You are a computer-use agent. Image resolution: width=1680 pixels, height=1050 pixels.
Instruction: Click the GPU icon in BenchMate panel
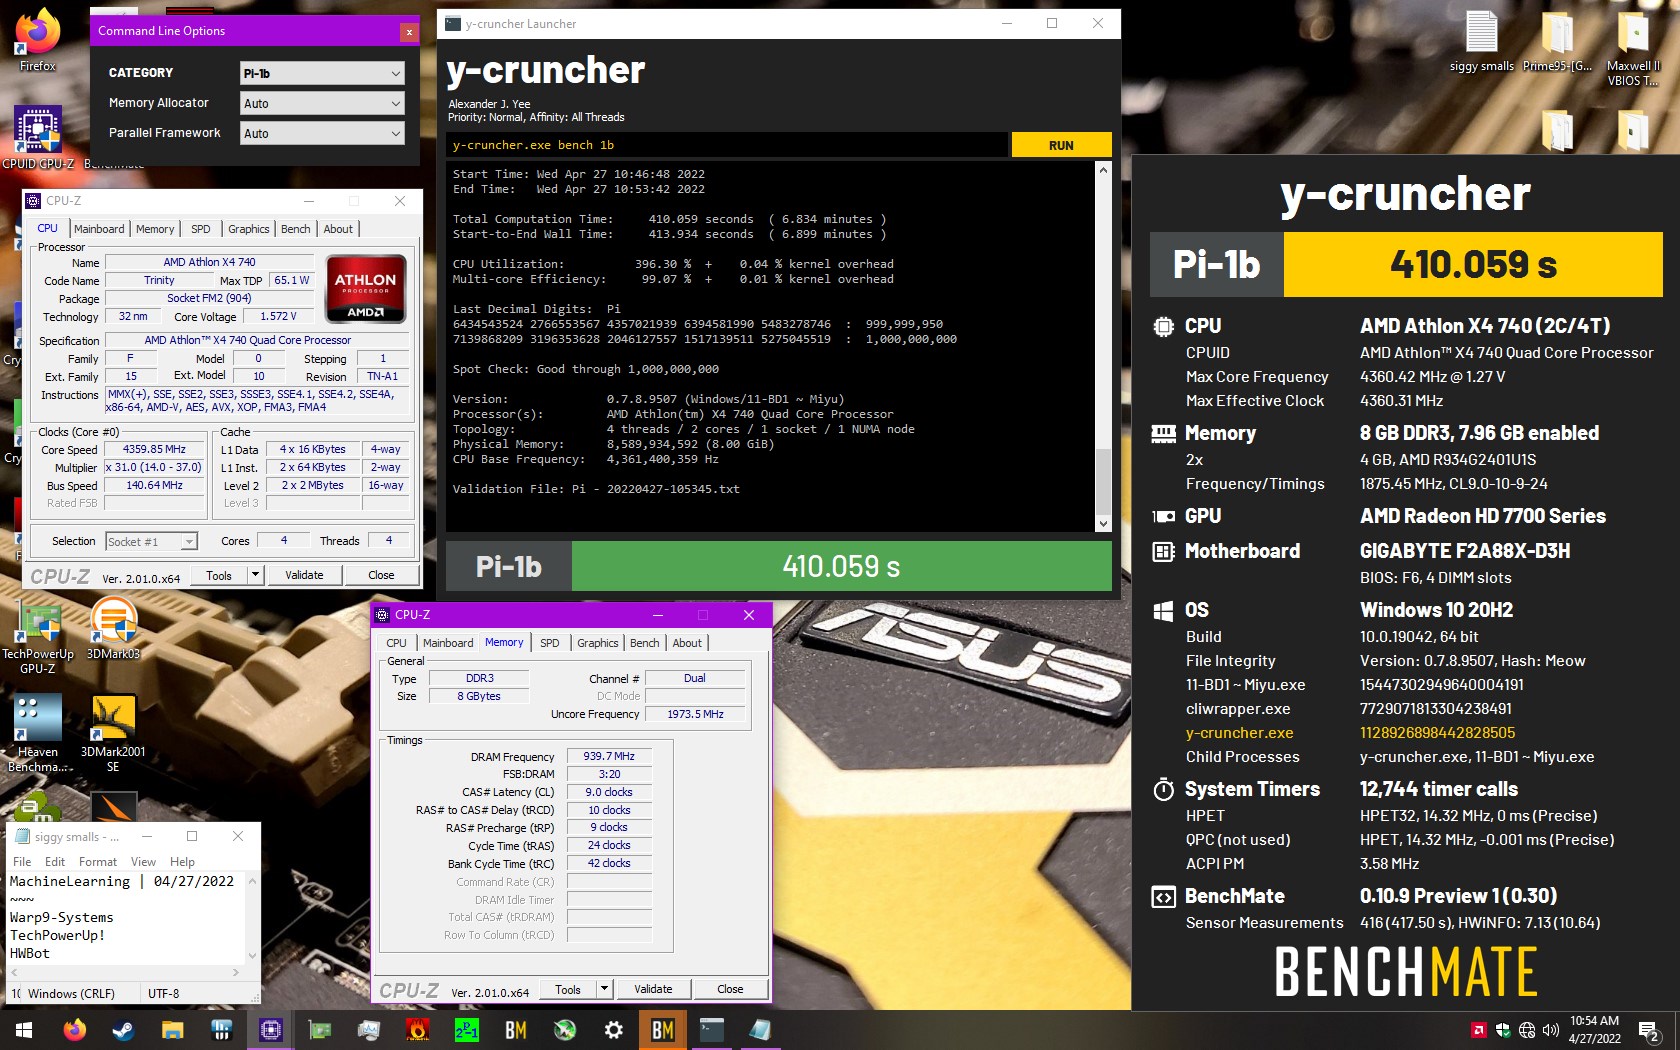tap(1163, 516)
